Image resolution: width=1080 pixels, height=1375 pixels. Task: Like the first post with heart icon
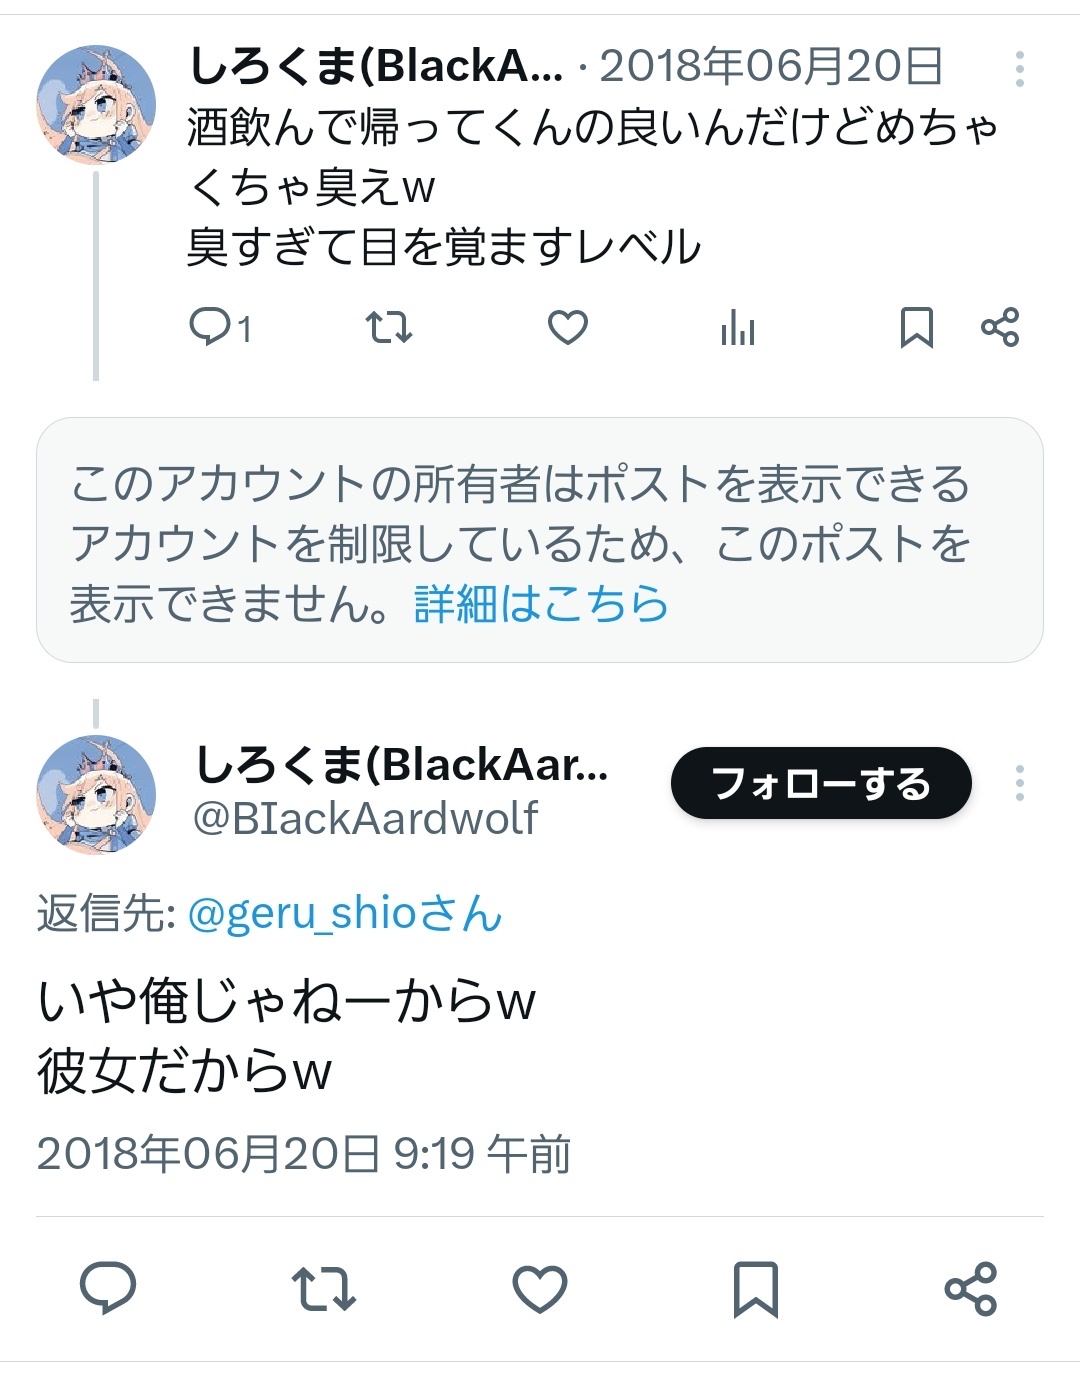[x=567, y=327]
